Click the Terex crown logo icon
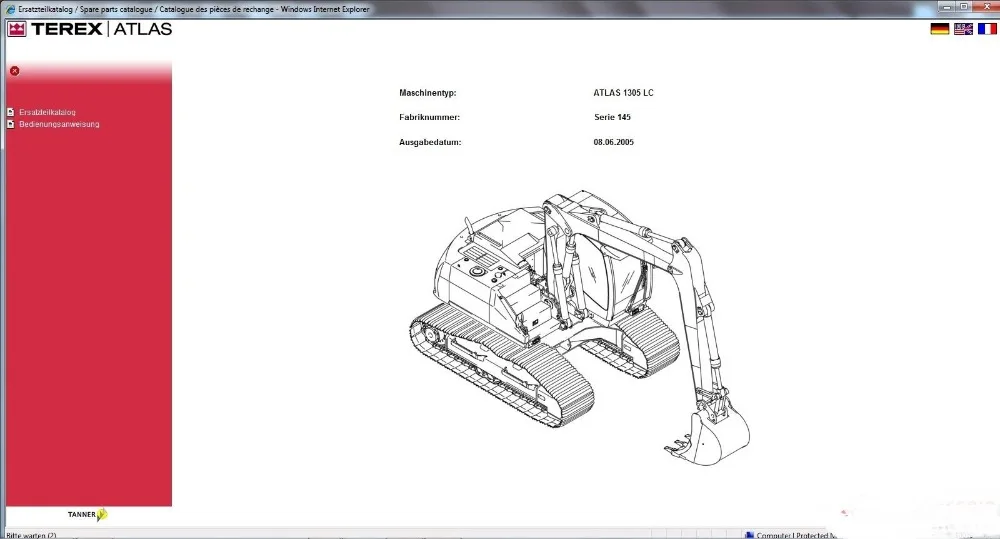 [x=17, y=29]
